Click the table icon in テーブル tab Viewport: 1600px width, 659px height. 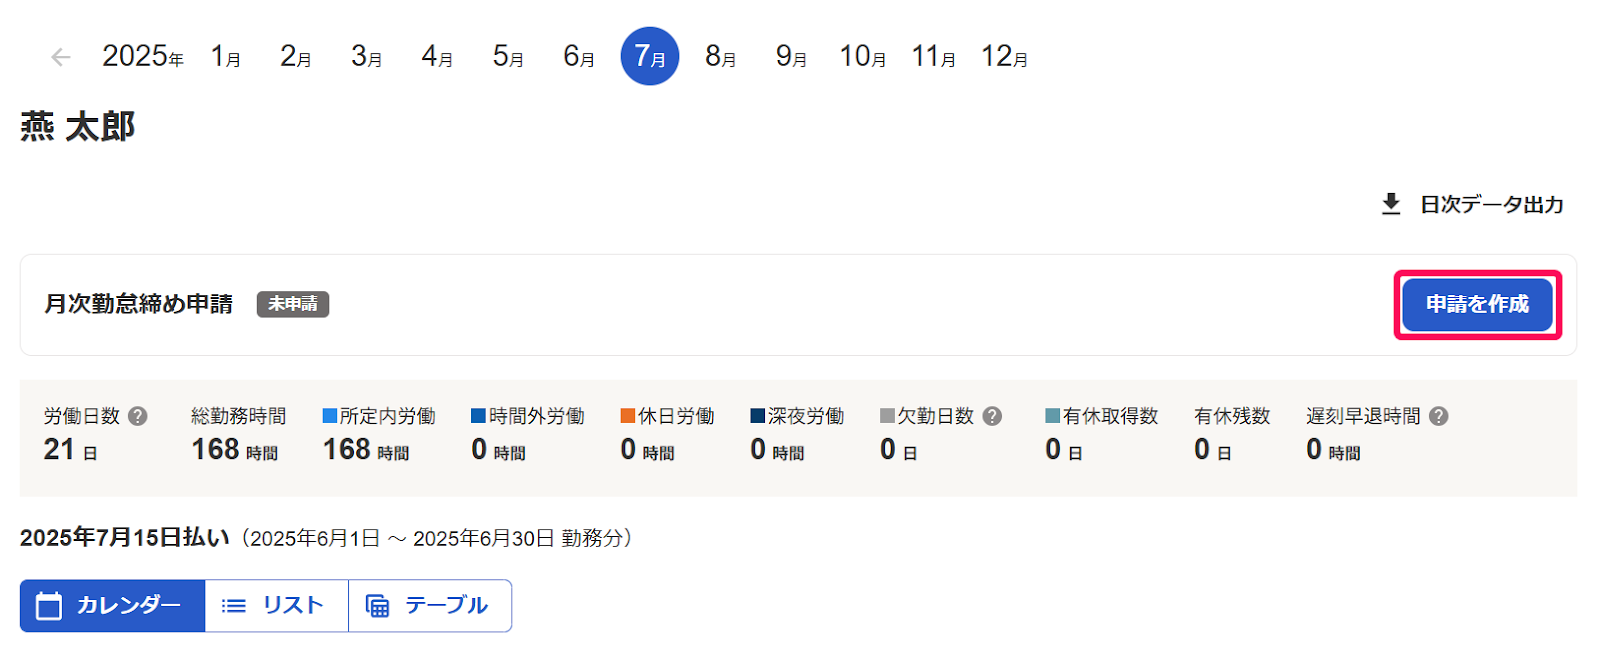377,606
